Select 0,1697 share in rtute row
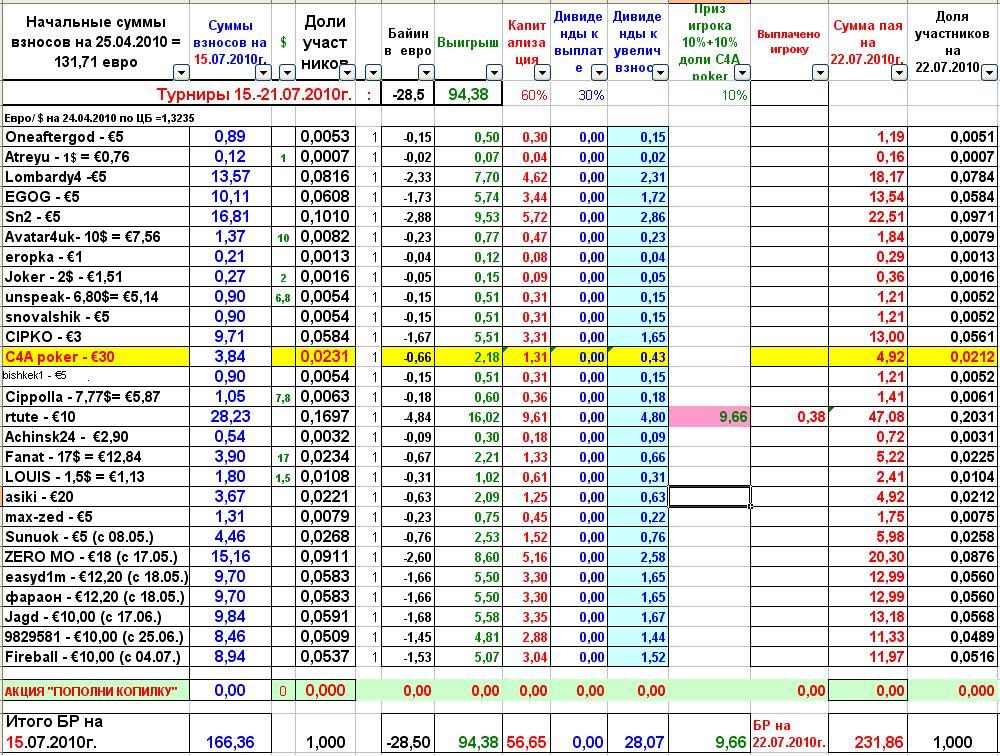Image resolution: width=1000 pixels, height=756 pixels. 325,417
